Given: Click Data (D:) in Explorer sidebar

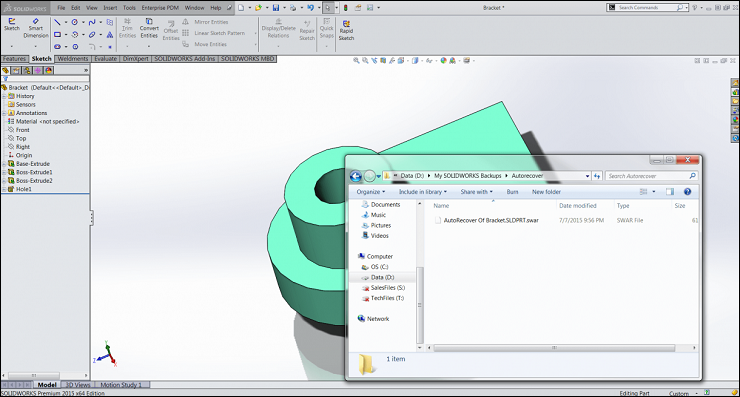Looking at the screenshot, I should 382,277.
